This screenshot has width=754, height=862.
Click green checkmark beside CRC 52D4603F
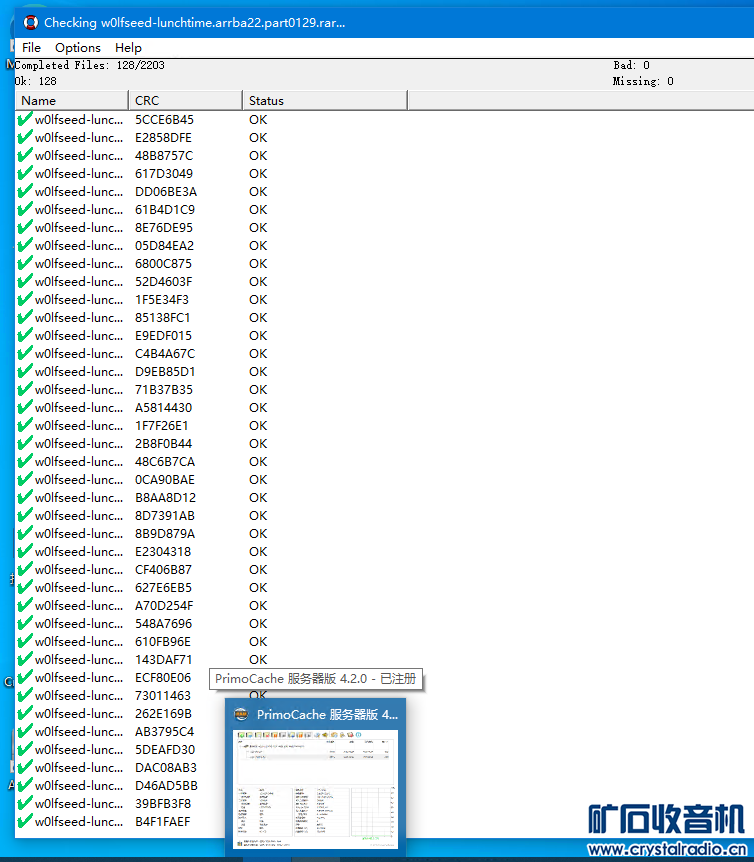pyautogui.click(x=25, y=281)
